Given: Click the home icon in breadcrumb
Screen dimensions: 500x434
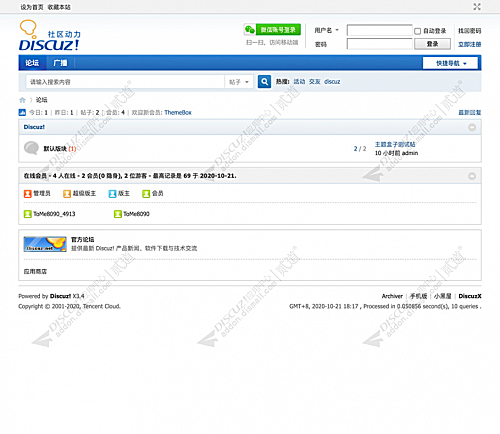Looking at the screenshot, I should pos(22,100).
